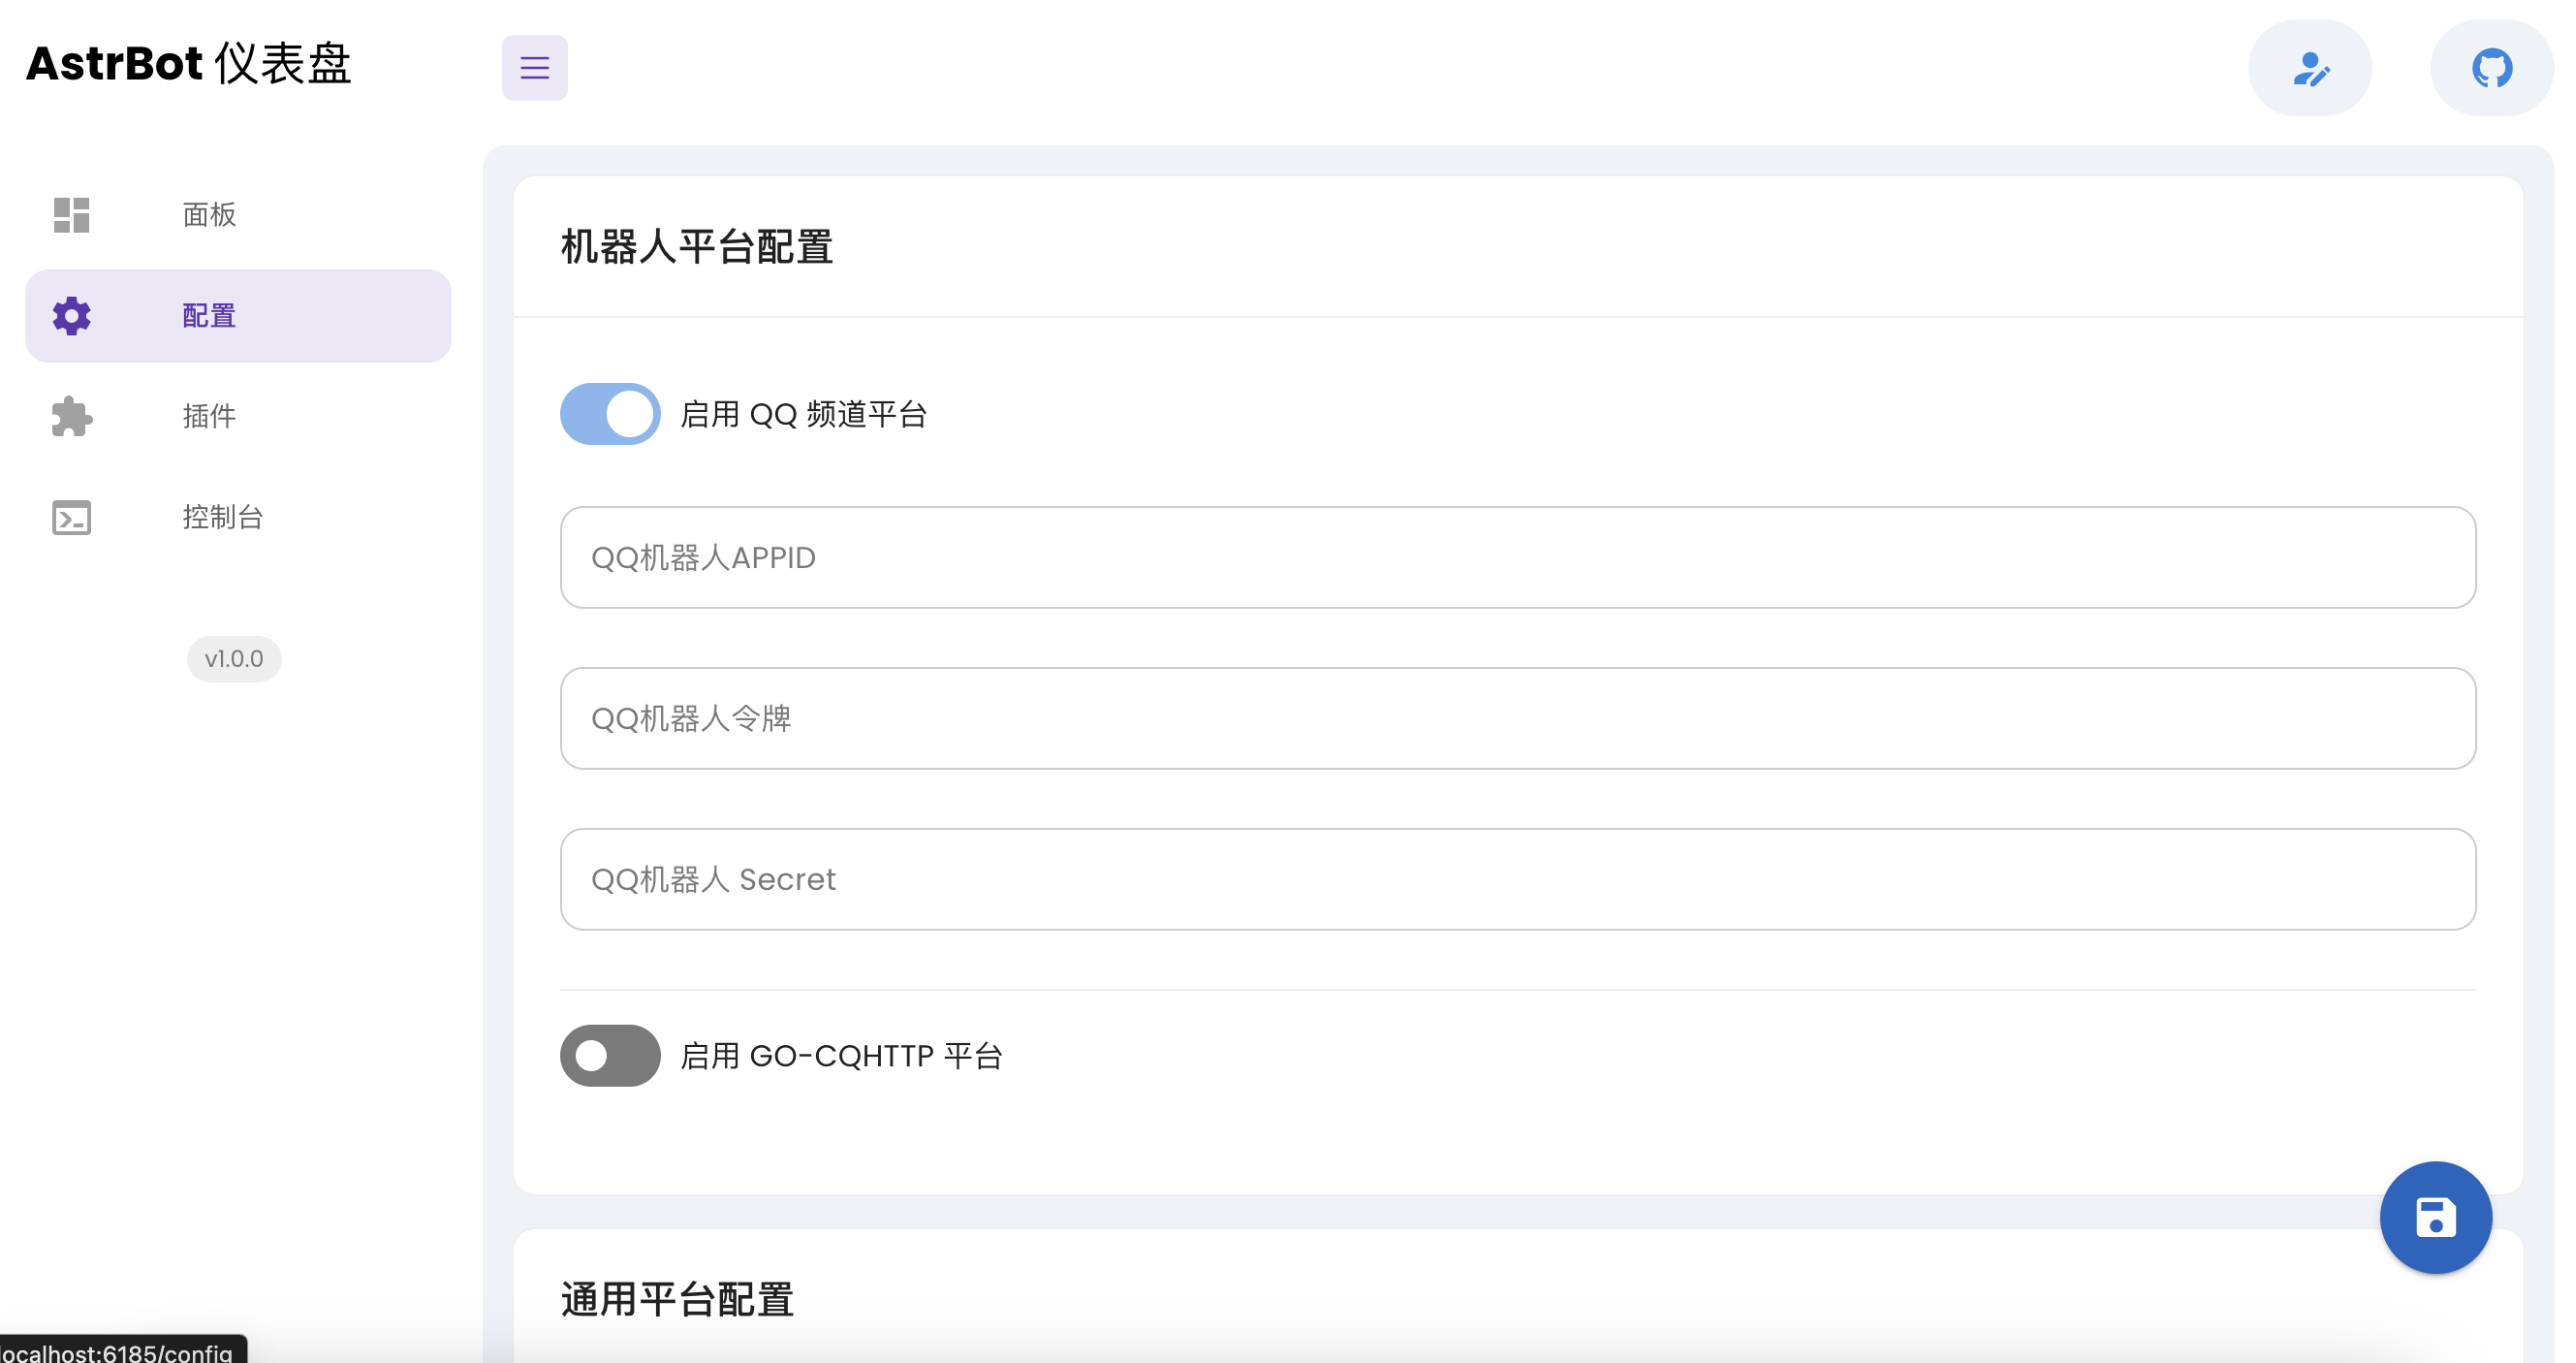Click the gear icon for 配置
This screenshot has width=2576, height=1363.
click(x=71, y=316)
